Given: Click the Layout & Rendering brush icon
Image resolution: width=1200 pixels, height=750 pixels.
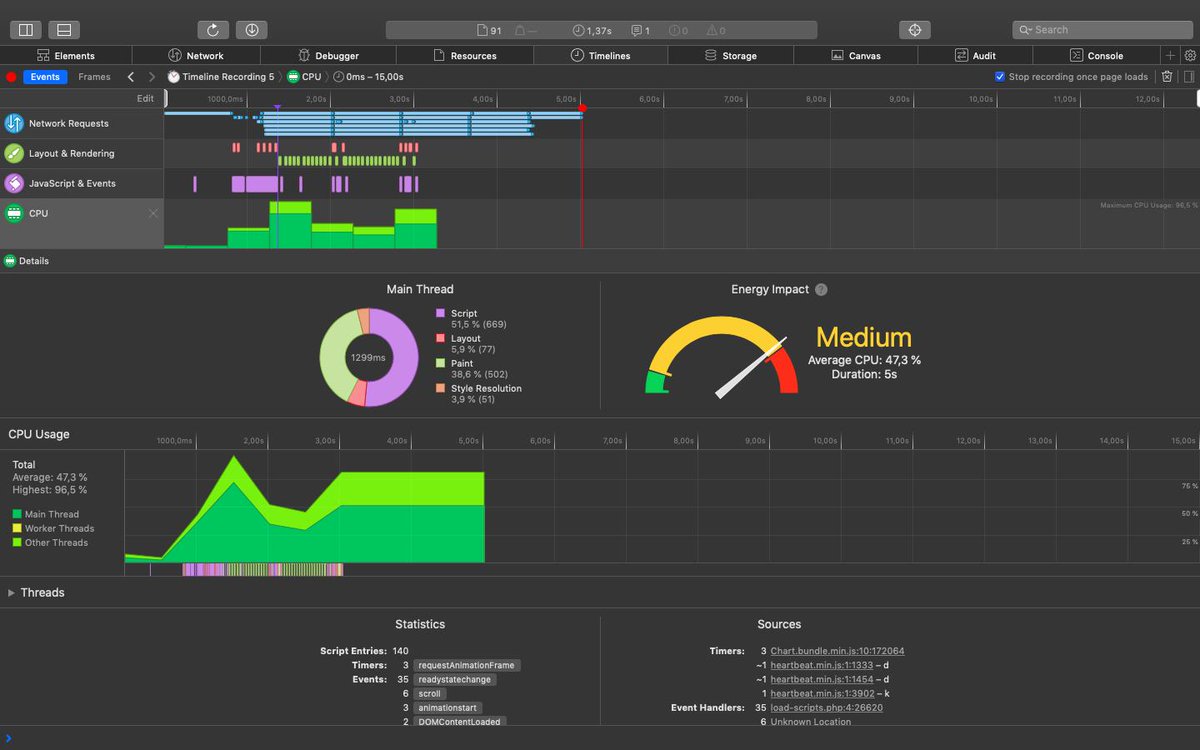Looking at the screenshot, I should (14, 154).
